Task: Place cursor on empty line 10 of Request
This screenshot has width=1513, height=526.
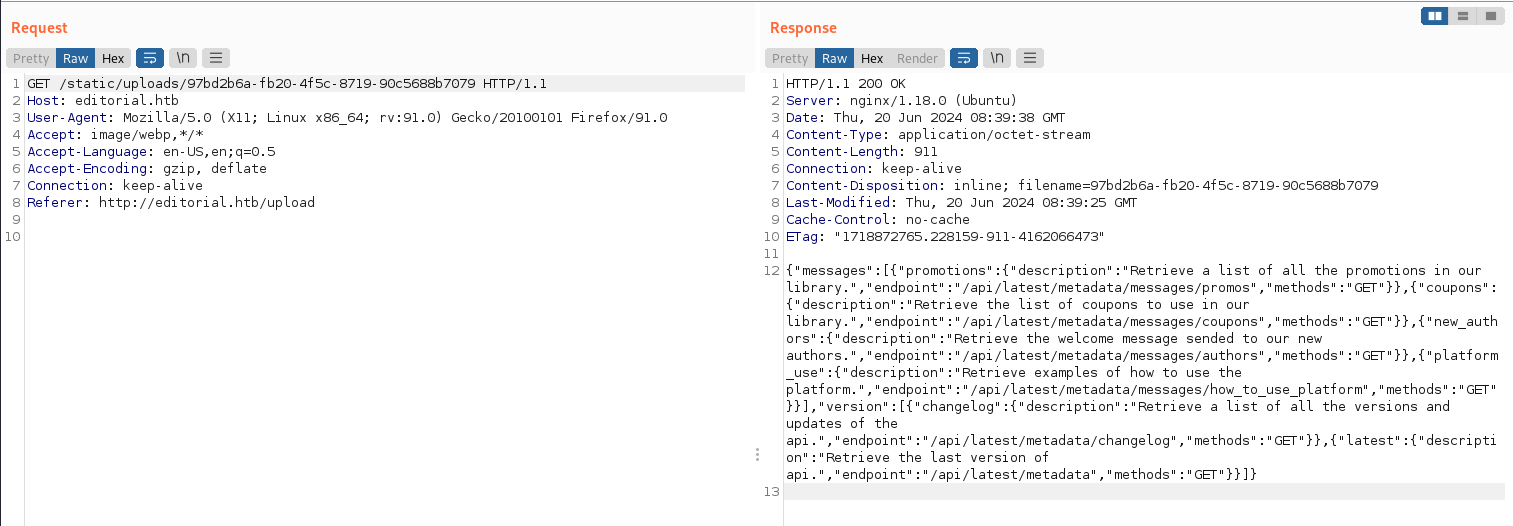Action: [385, 237]
